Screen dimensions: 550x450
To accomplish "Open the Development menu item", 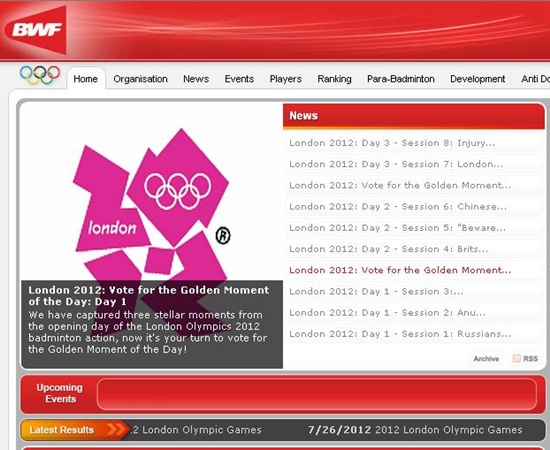I will tap(478, 79).
